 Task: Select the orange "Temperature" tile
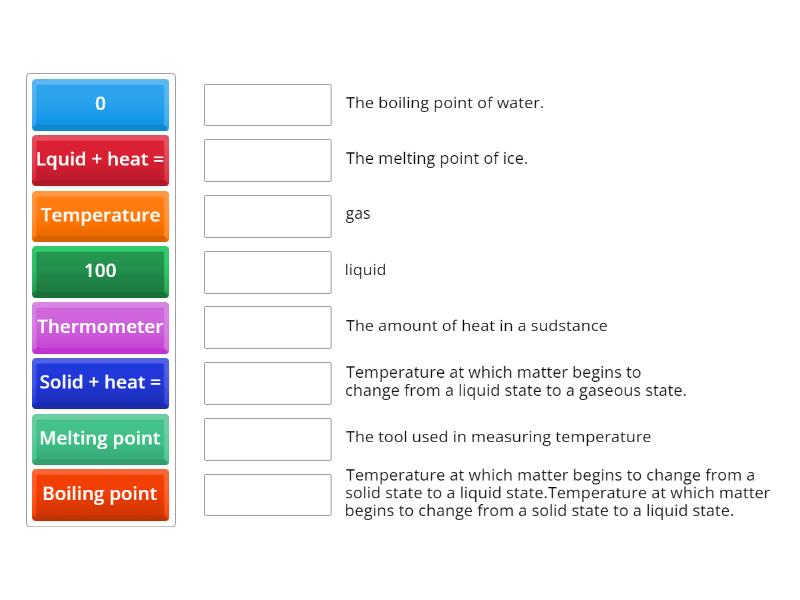point(100,216)
